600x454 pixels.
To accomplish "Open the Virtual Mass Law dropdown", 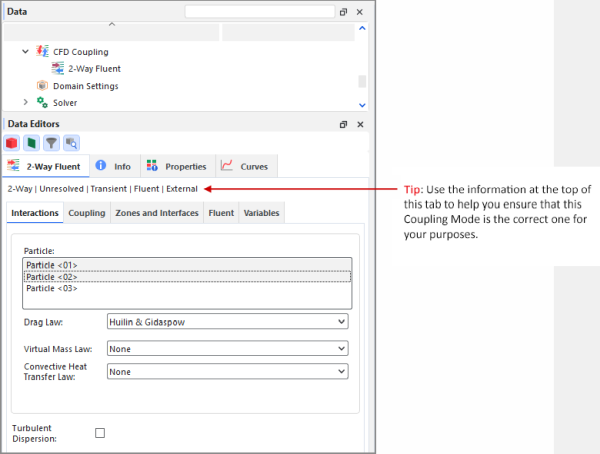I will [228, 348].
